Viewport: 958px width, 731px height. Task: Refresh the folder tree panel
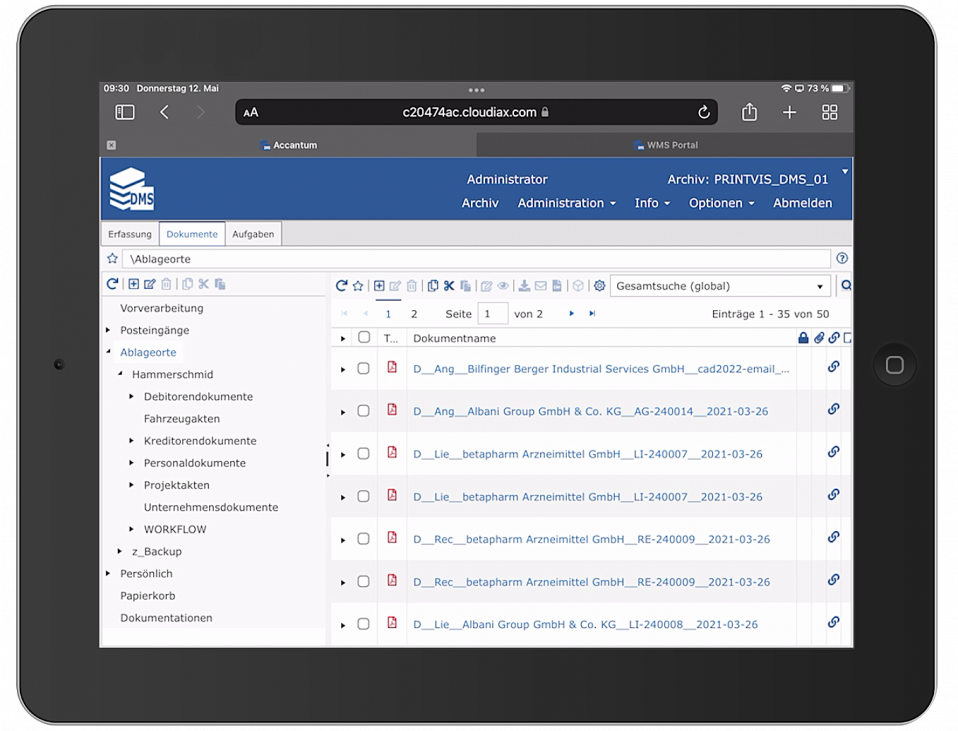(113, 285)
